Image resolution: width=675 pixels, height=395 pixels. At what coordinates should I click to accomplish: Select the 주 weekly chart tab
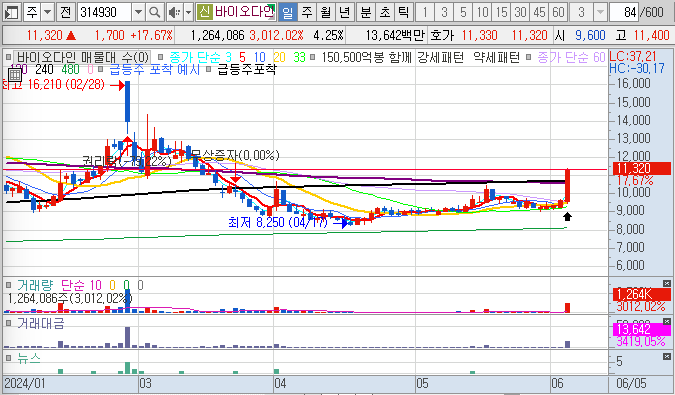pos(307,12)
